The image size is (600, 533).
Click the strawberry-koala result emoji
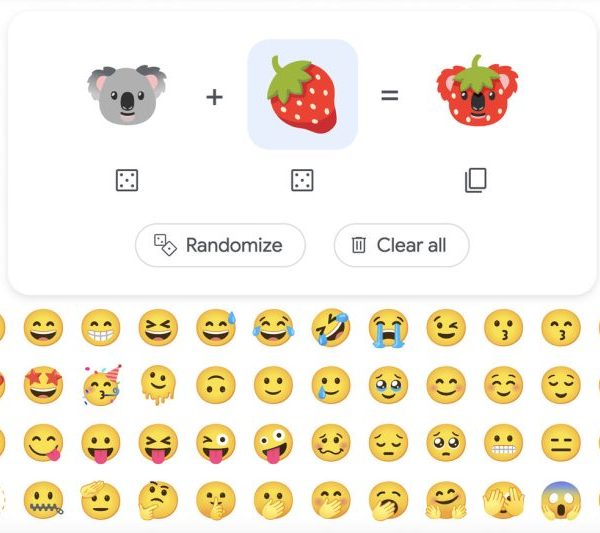click(x=477, y=91)
